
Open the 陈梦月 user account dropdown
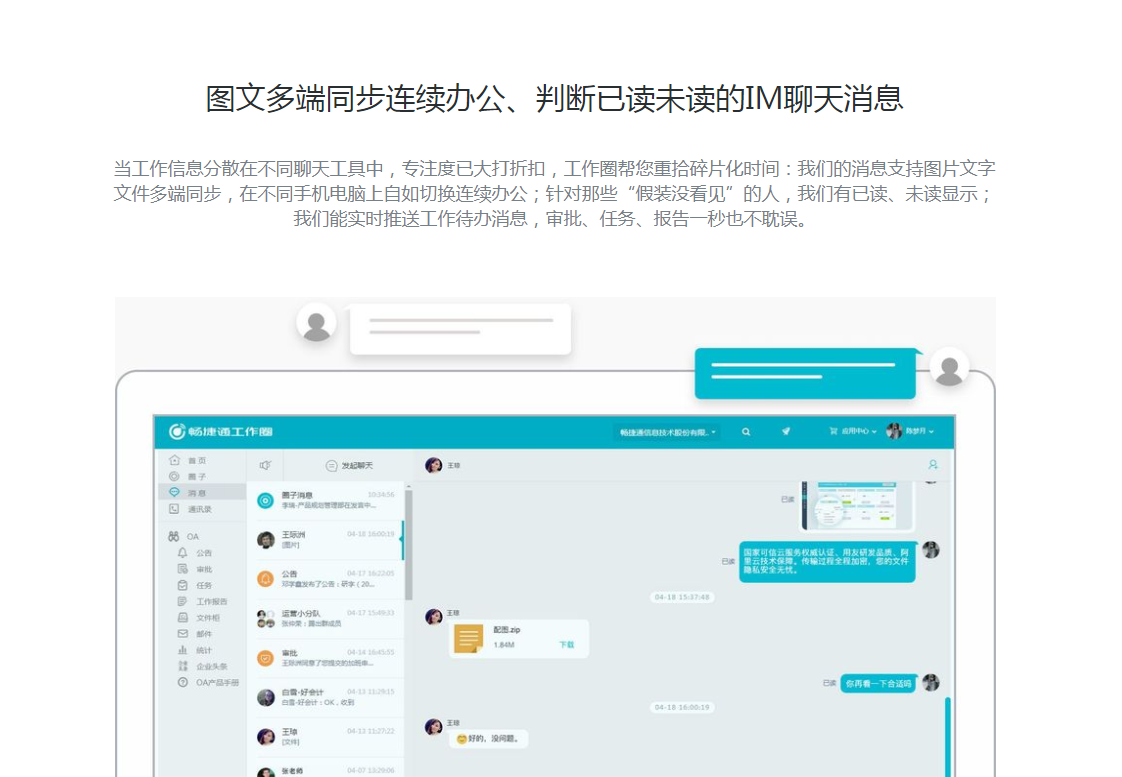(910, 431)
